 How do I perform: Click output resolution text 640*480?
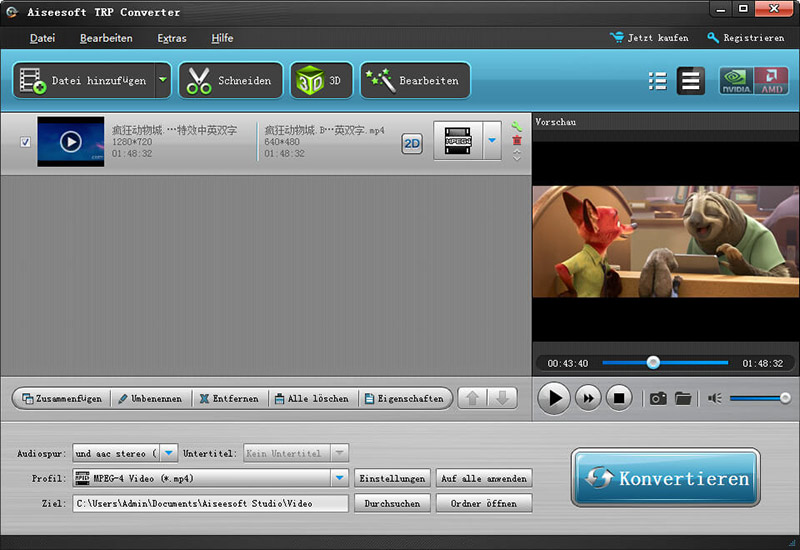[282, 142]
